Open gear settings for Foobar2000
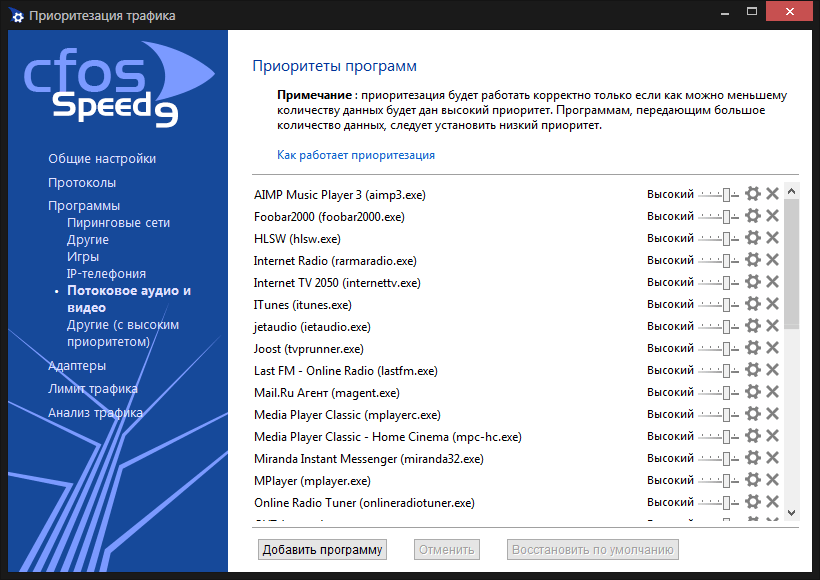 [753, 216]
